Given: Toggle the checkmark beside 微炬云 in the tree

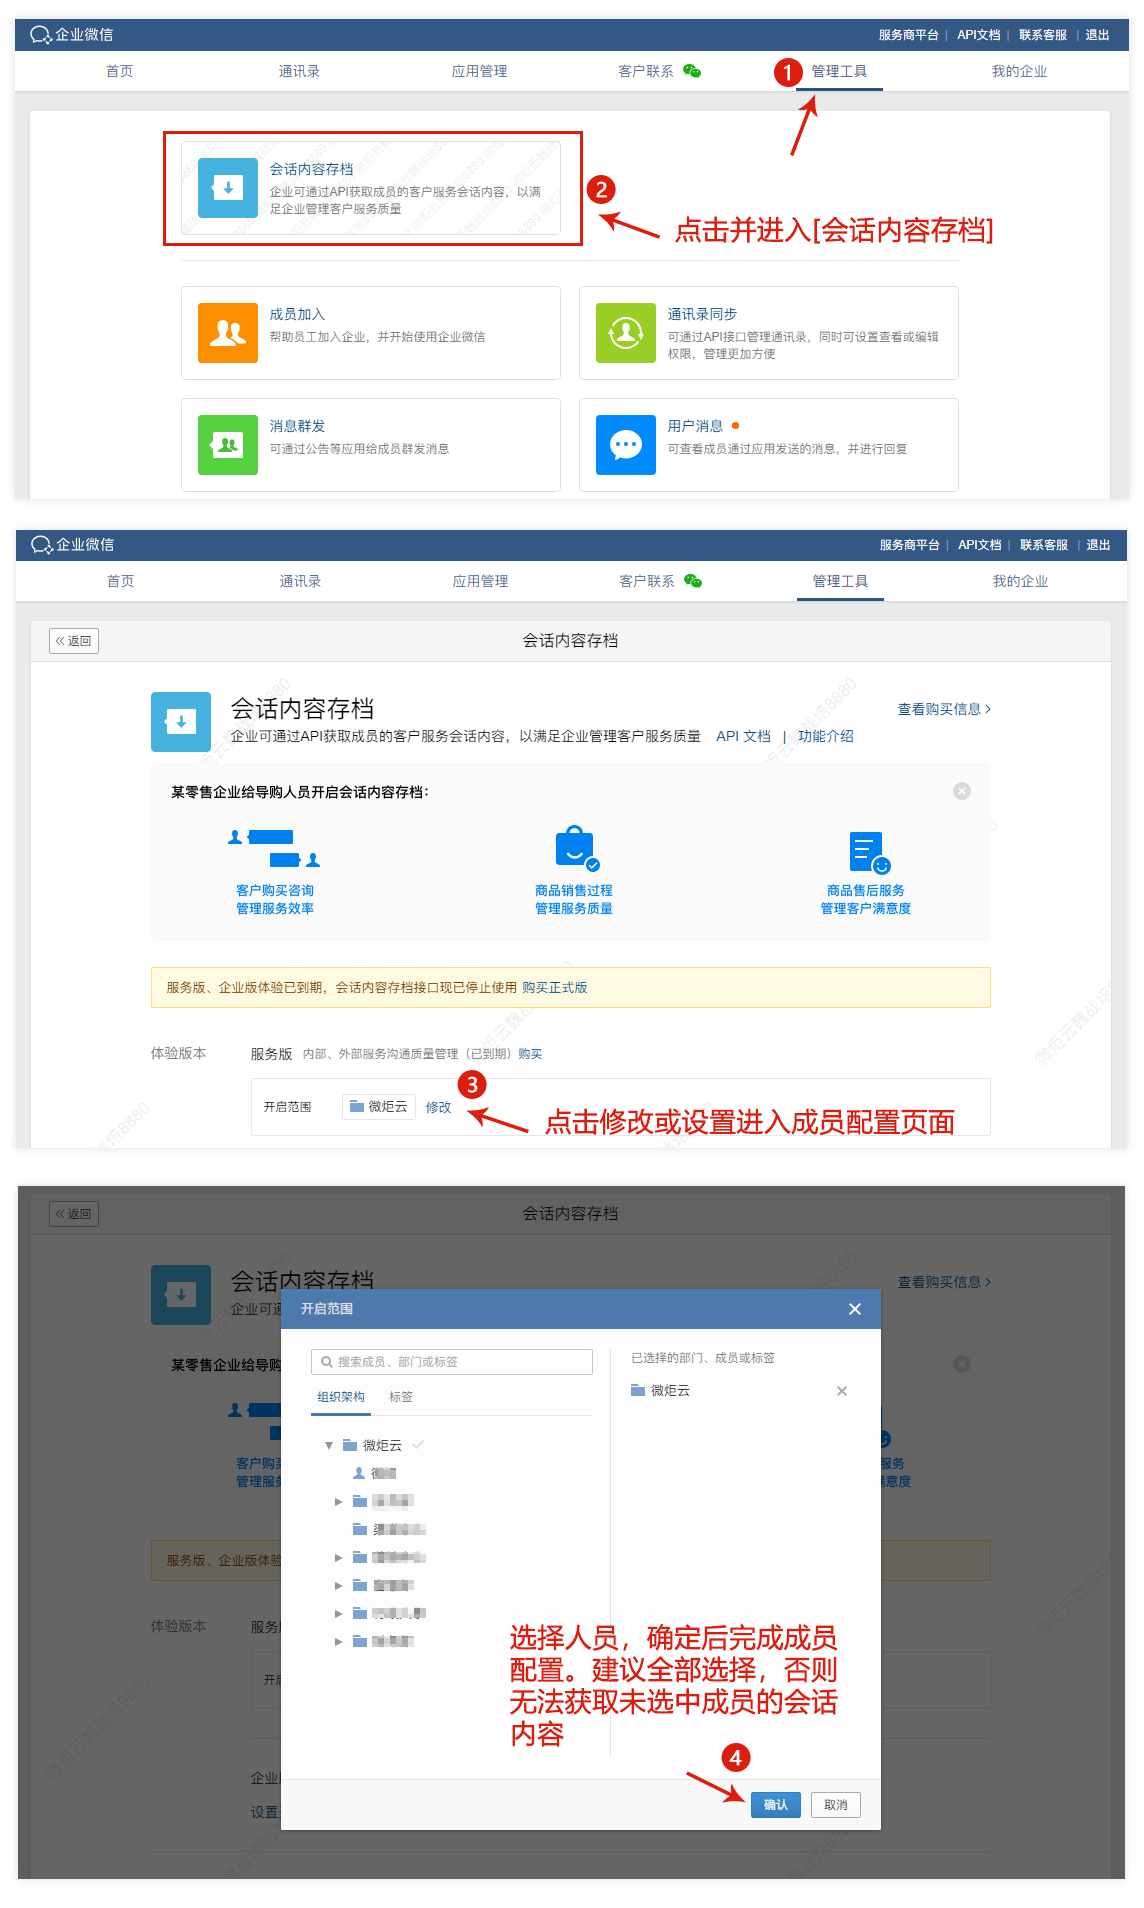Looking at the screenshot, I should click(418, 1445).
